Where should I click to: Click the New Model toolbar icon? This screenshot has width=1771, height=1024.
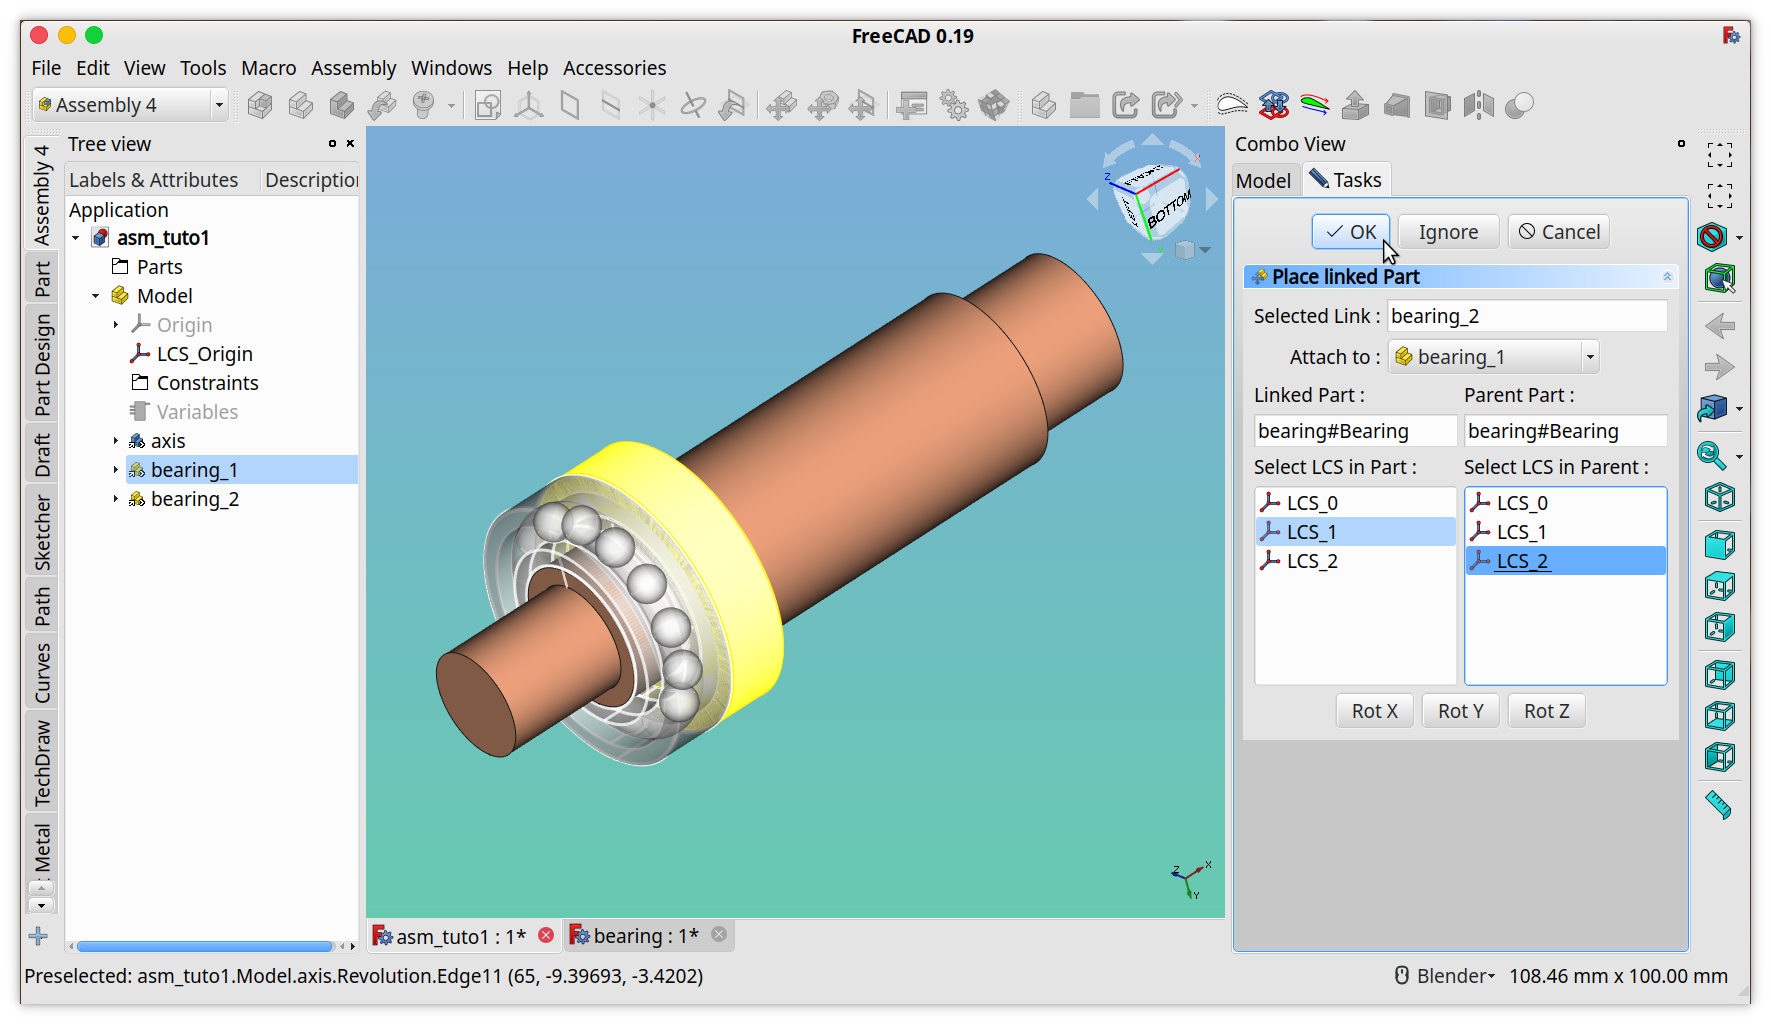click(x=260, y=105)
